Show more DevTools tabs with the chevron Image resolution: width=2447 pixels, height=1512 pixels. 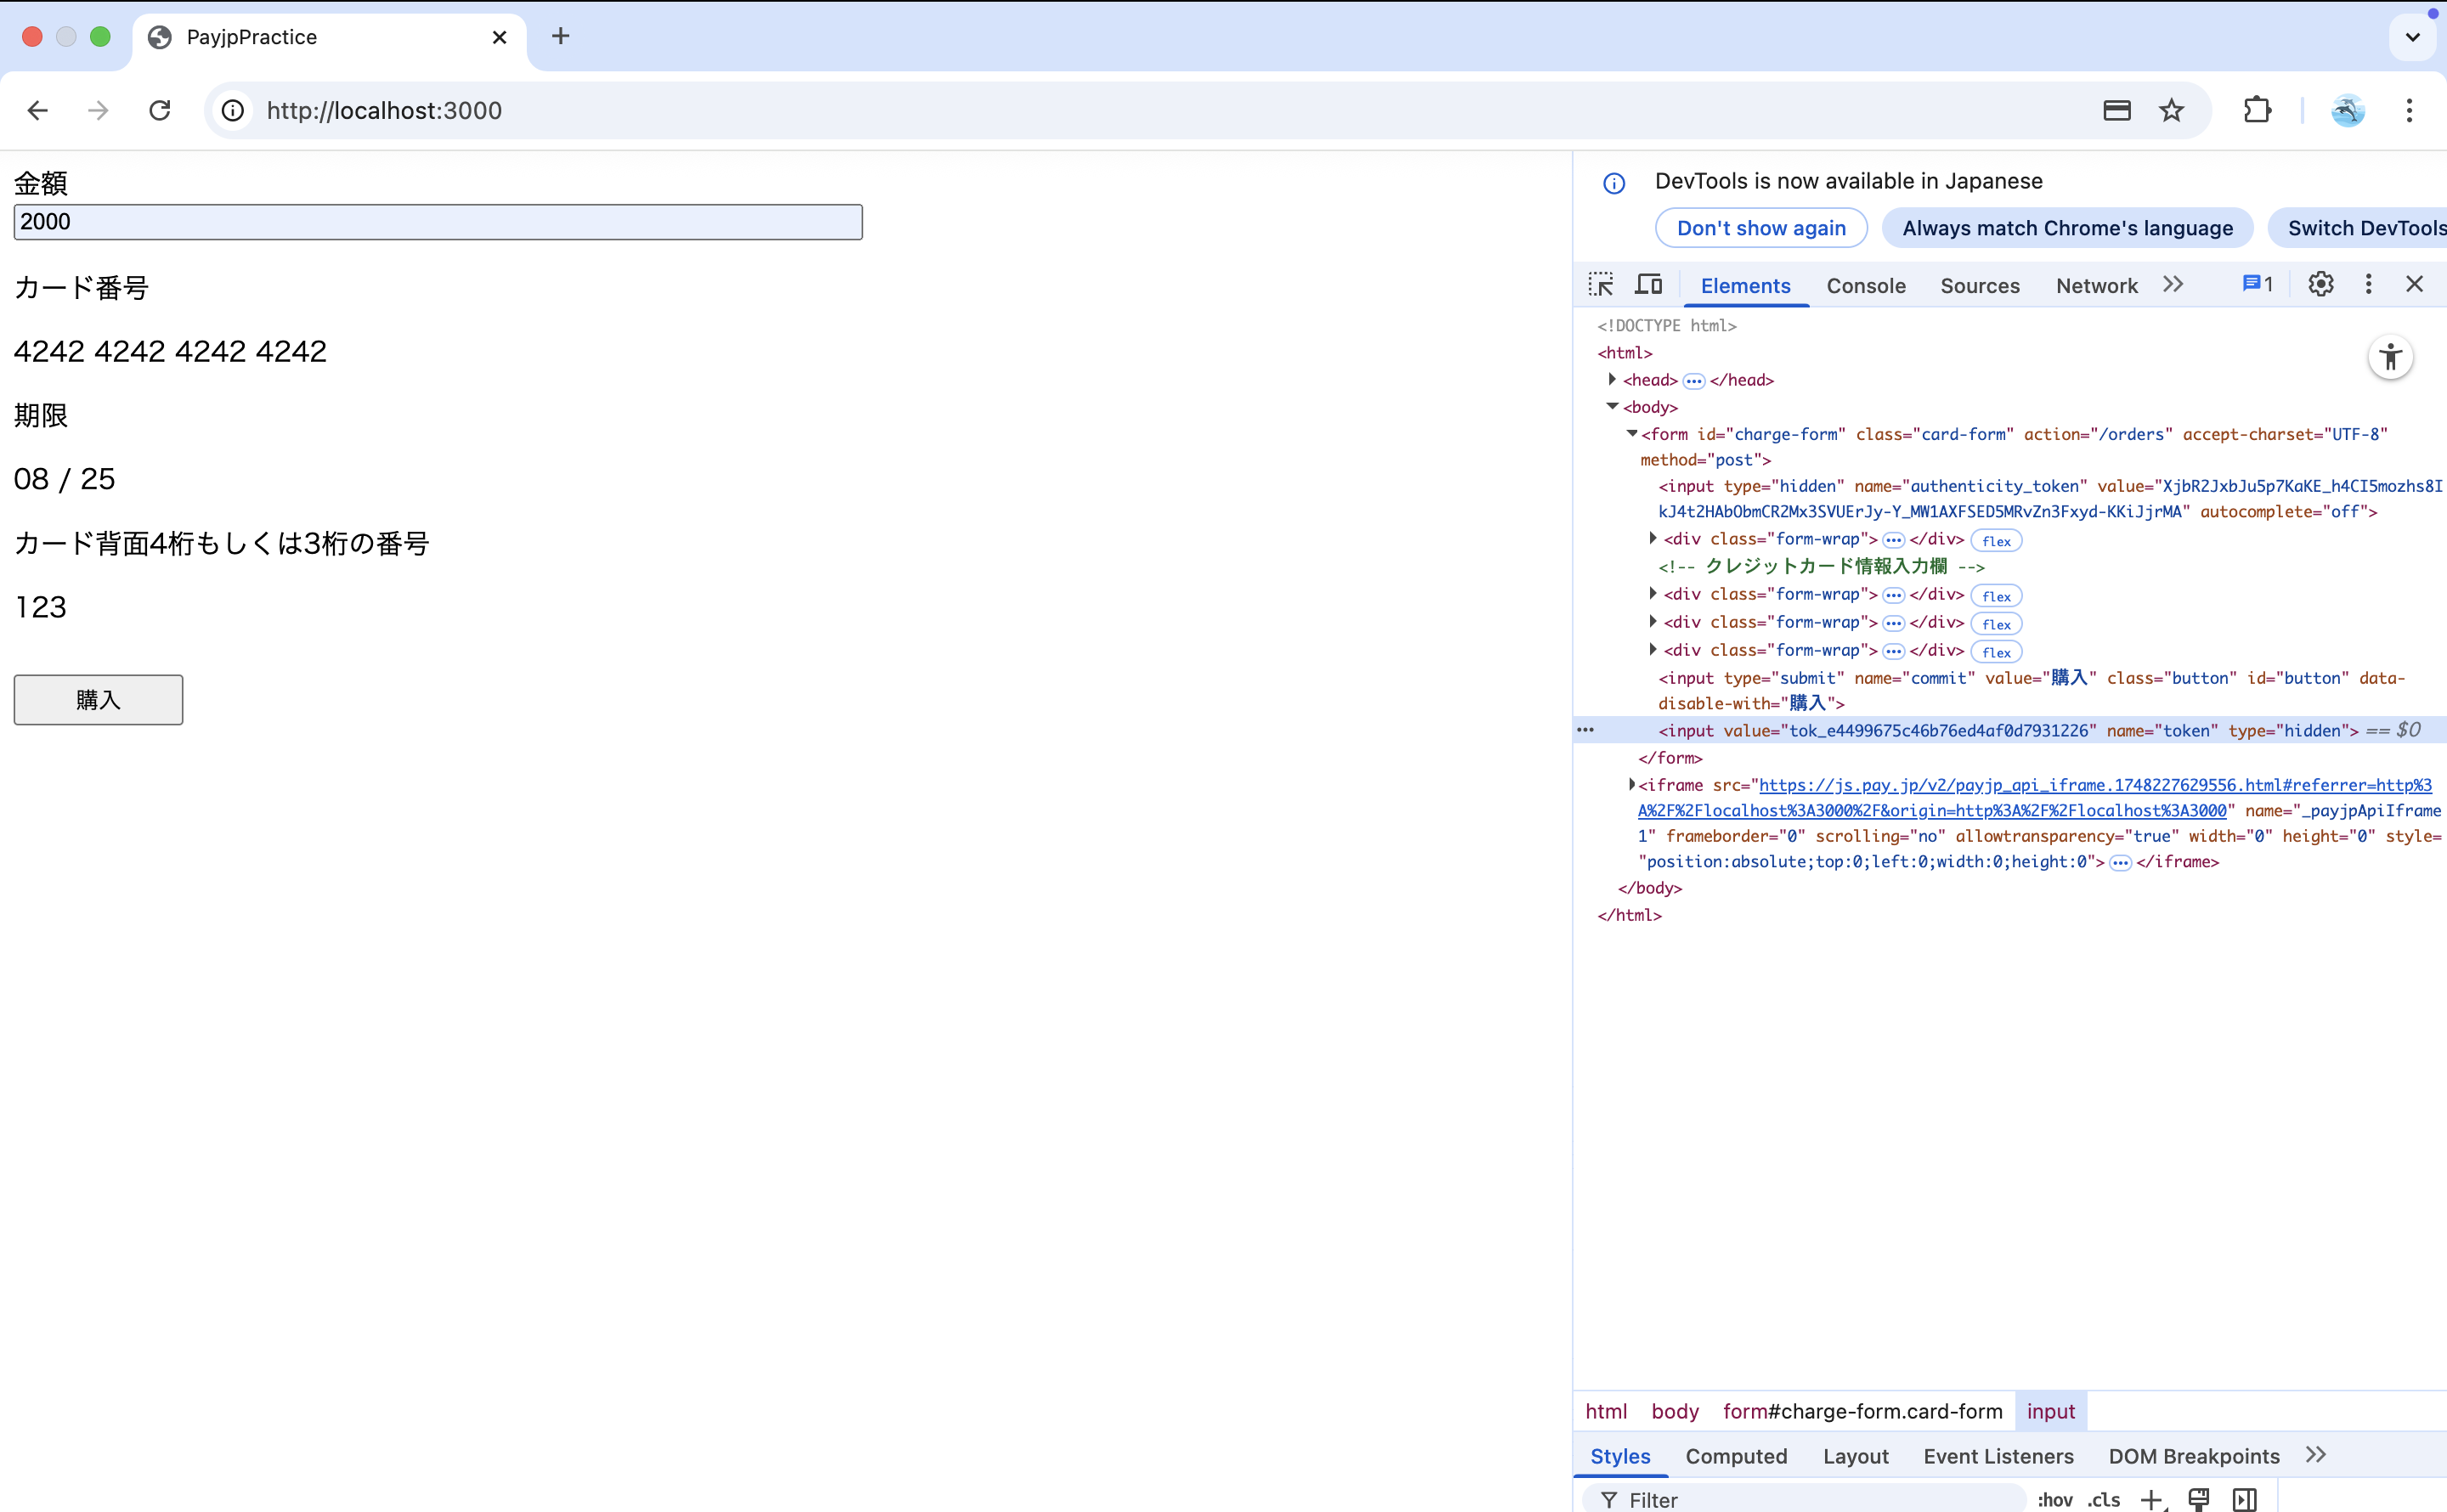point(2172,285)
